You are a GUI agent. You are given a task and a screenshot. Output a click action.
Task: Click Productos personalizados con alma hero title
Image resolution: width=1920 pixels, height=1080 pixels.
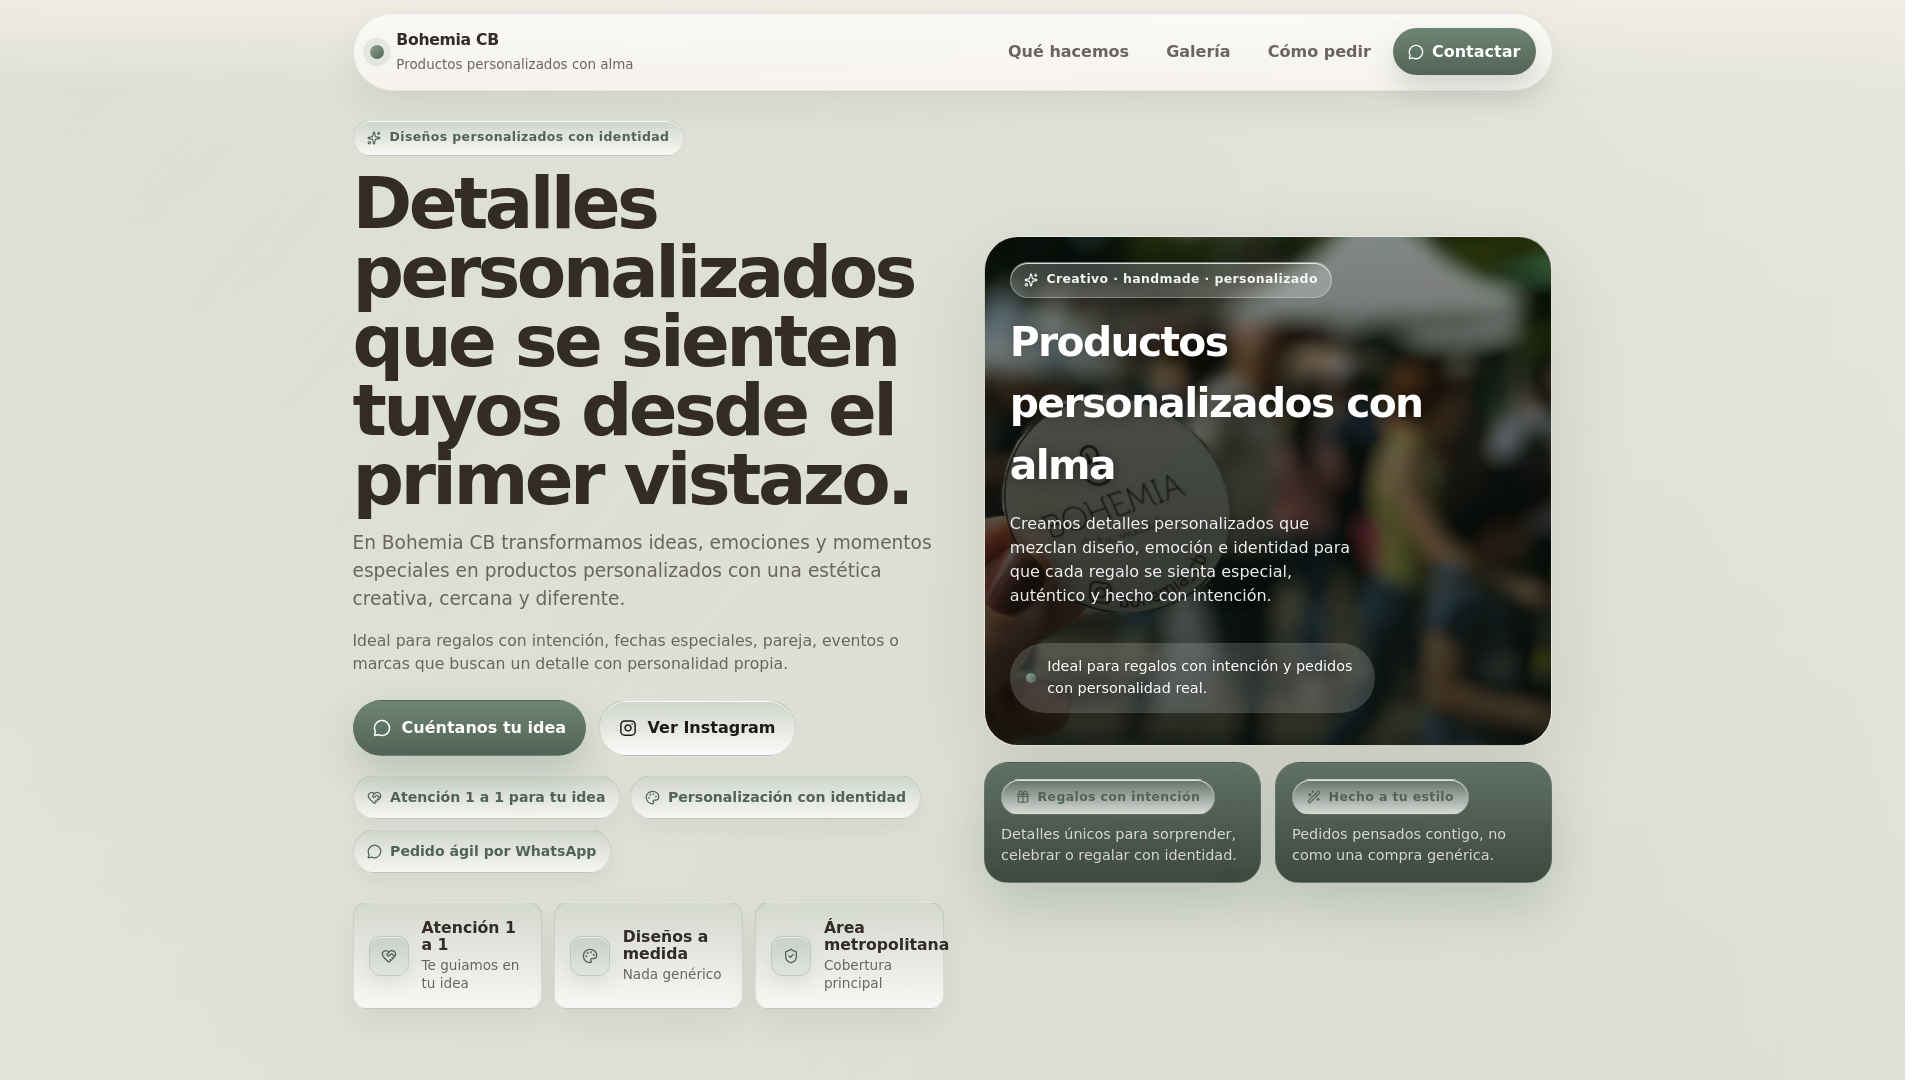tap(1216, 404)
